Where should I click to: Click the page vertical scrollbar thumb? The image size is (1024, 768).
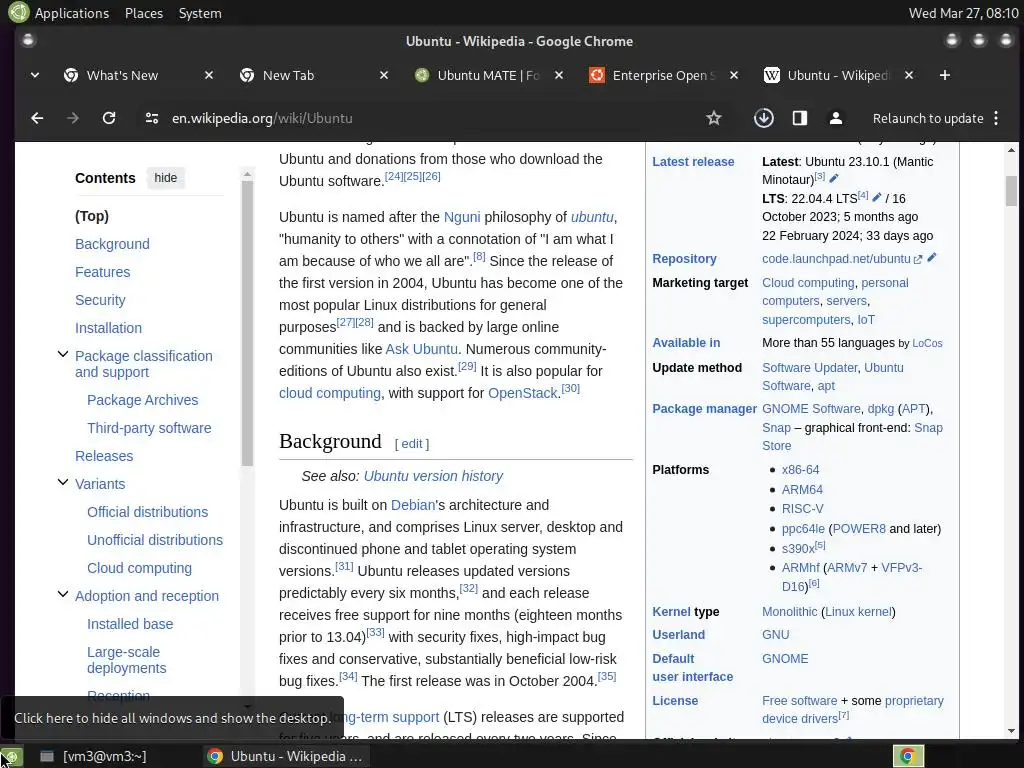coord(1011,191)
